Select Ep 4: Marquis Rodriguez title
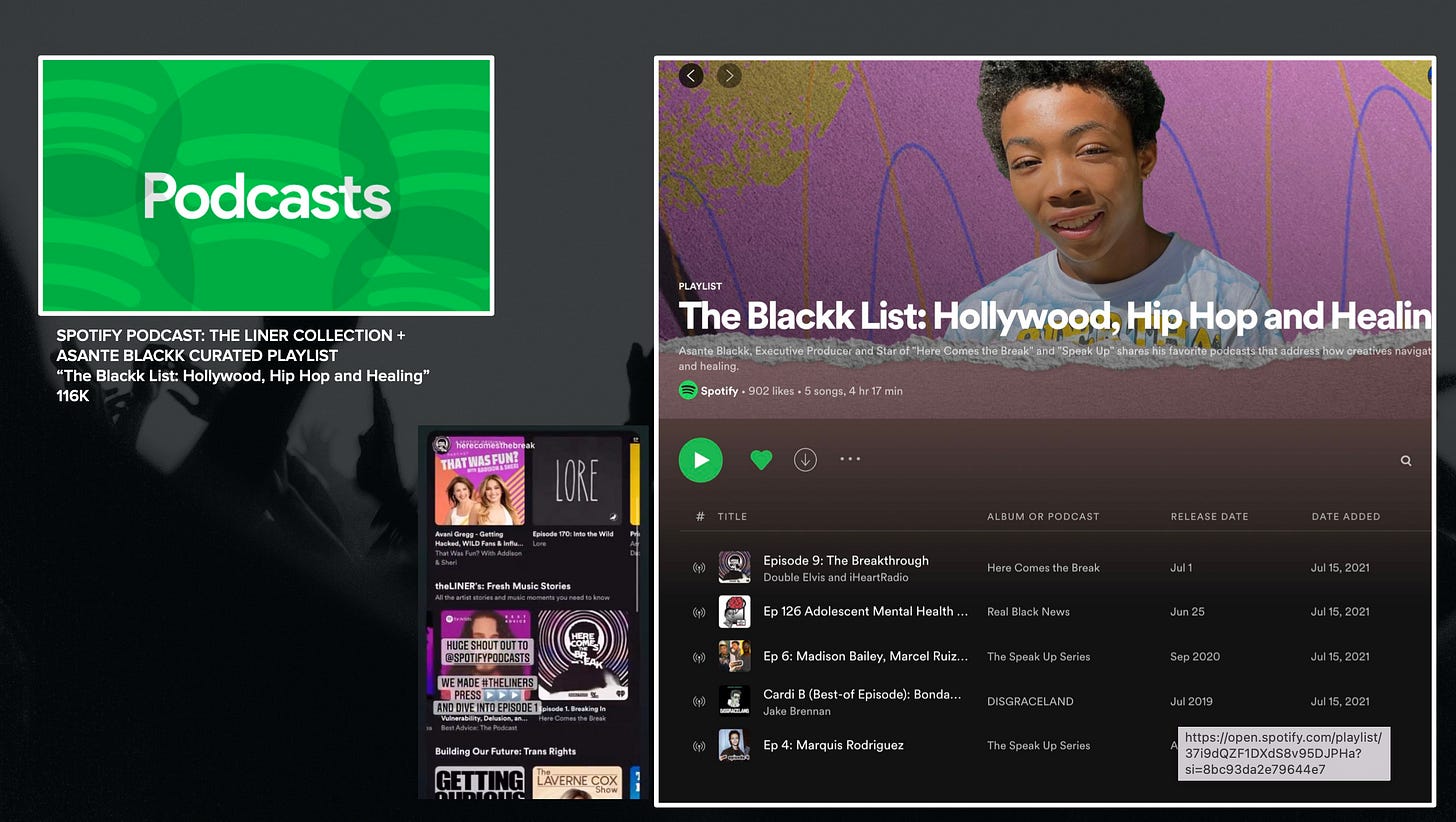 click(x=833, y=745)
